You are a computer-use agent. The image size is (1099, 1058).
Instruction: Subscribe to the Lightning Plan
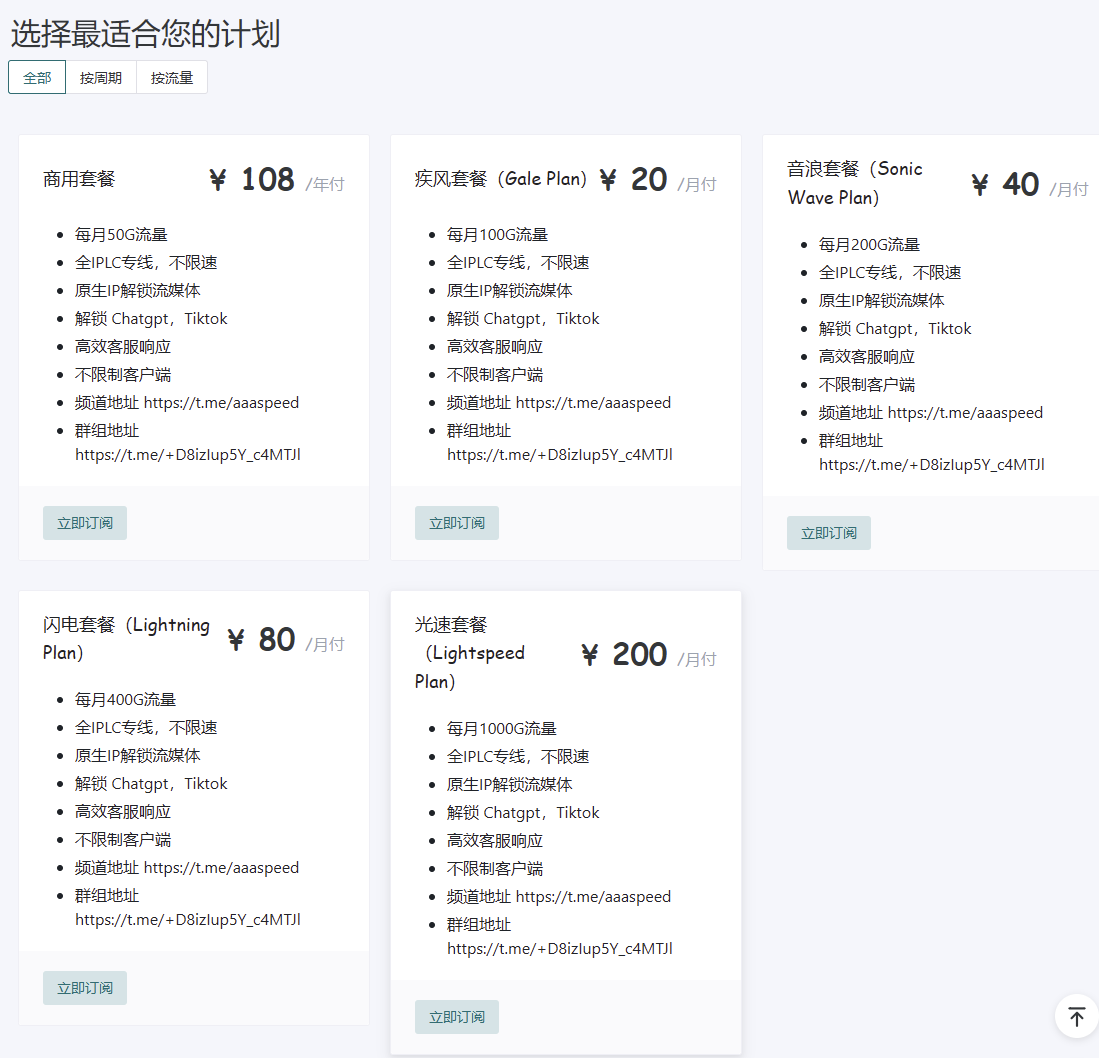point(85,988)
